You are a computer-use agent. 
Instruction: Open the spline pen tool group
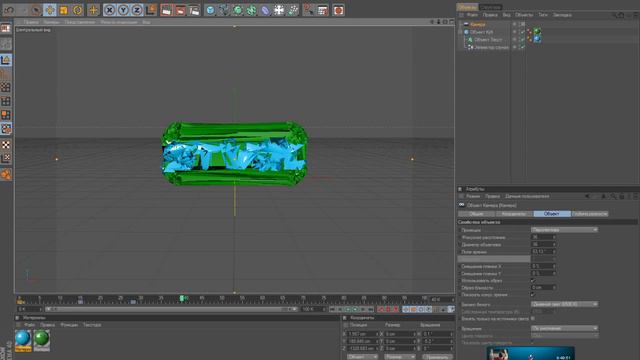(224, 10)
